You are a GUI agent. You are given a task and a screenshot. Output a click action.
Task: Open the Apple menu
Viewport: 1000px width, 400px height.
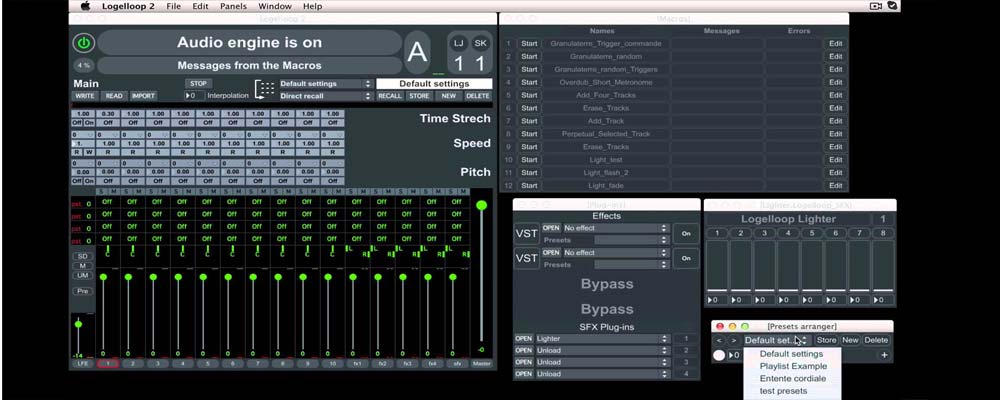coord(85,6)
